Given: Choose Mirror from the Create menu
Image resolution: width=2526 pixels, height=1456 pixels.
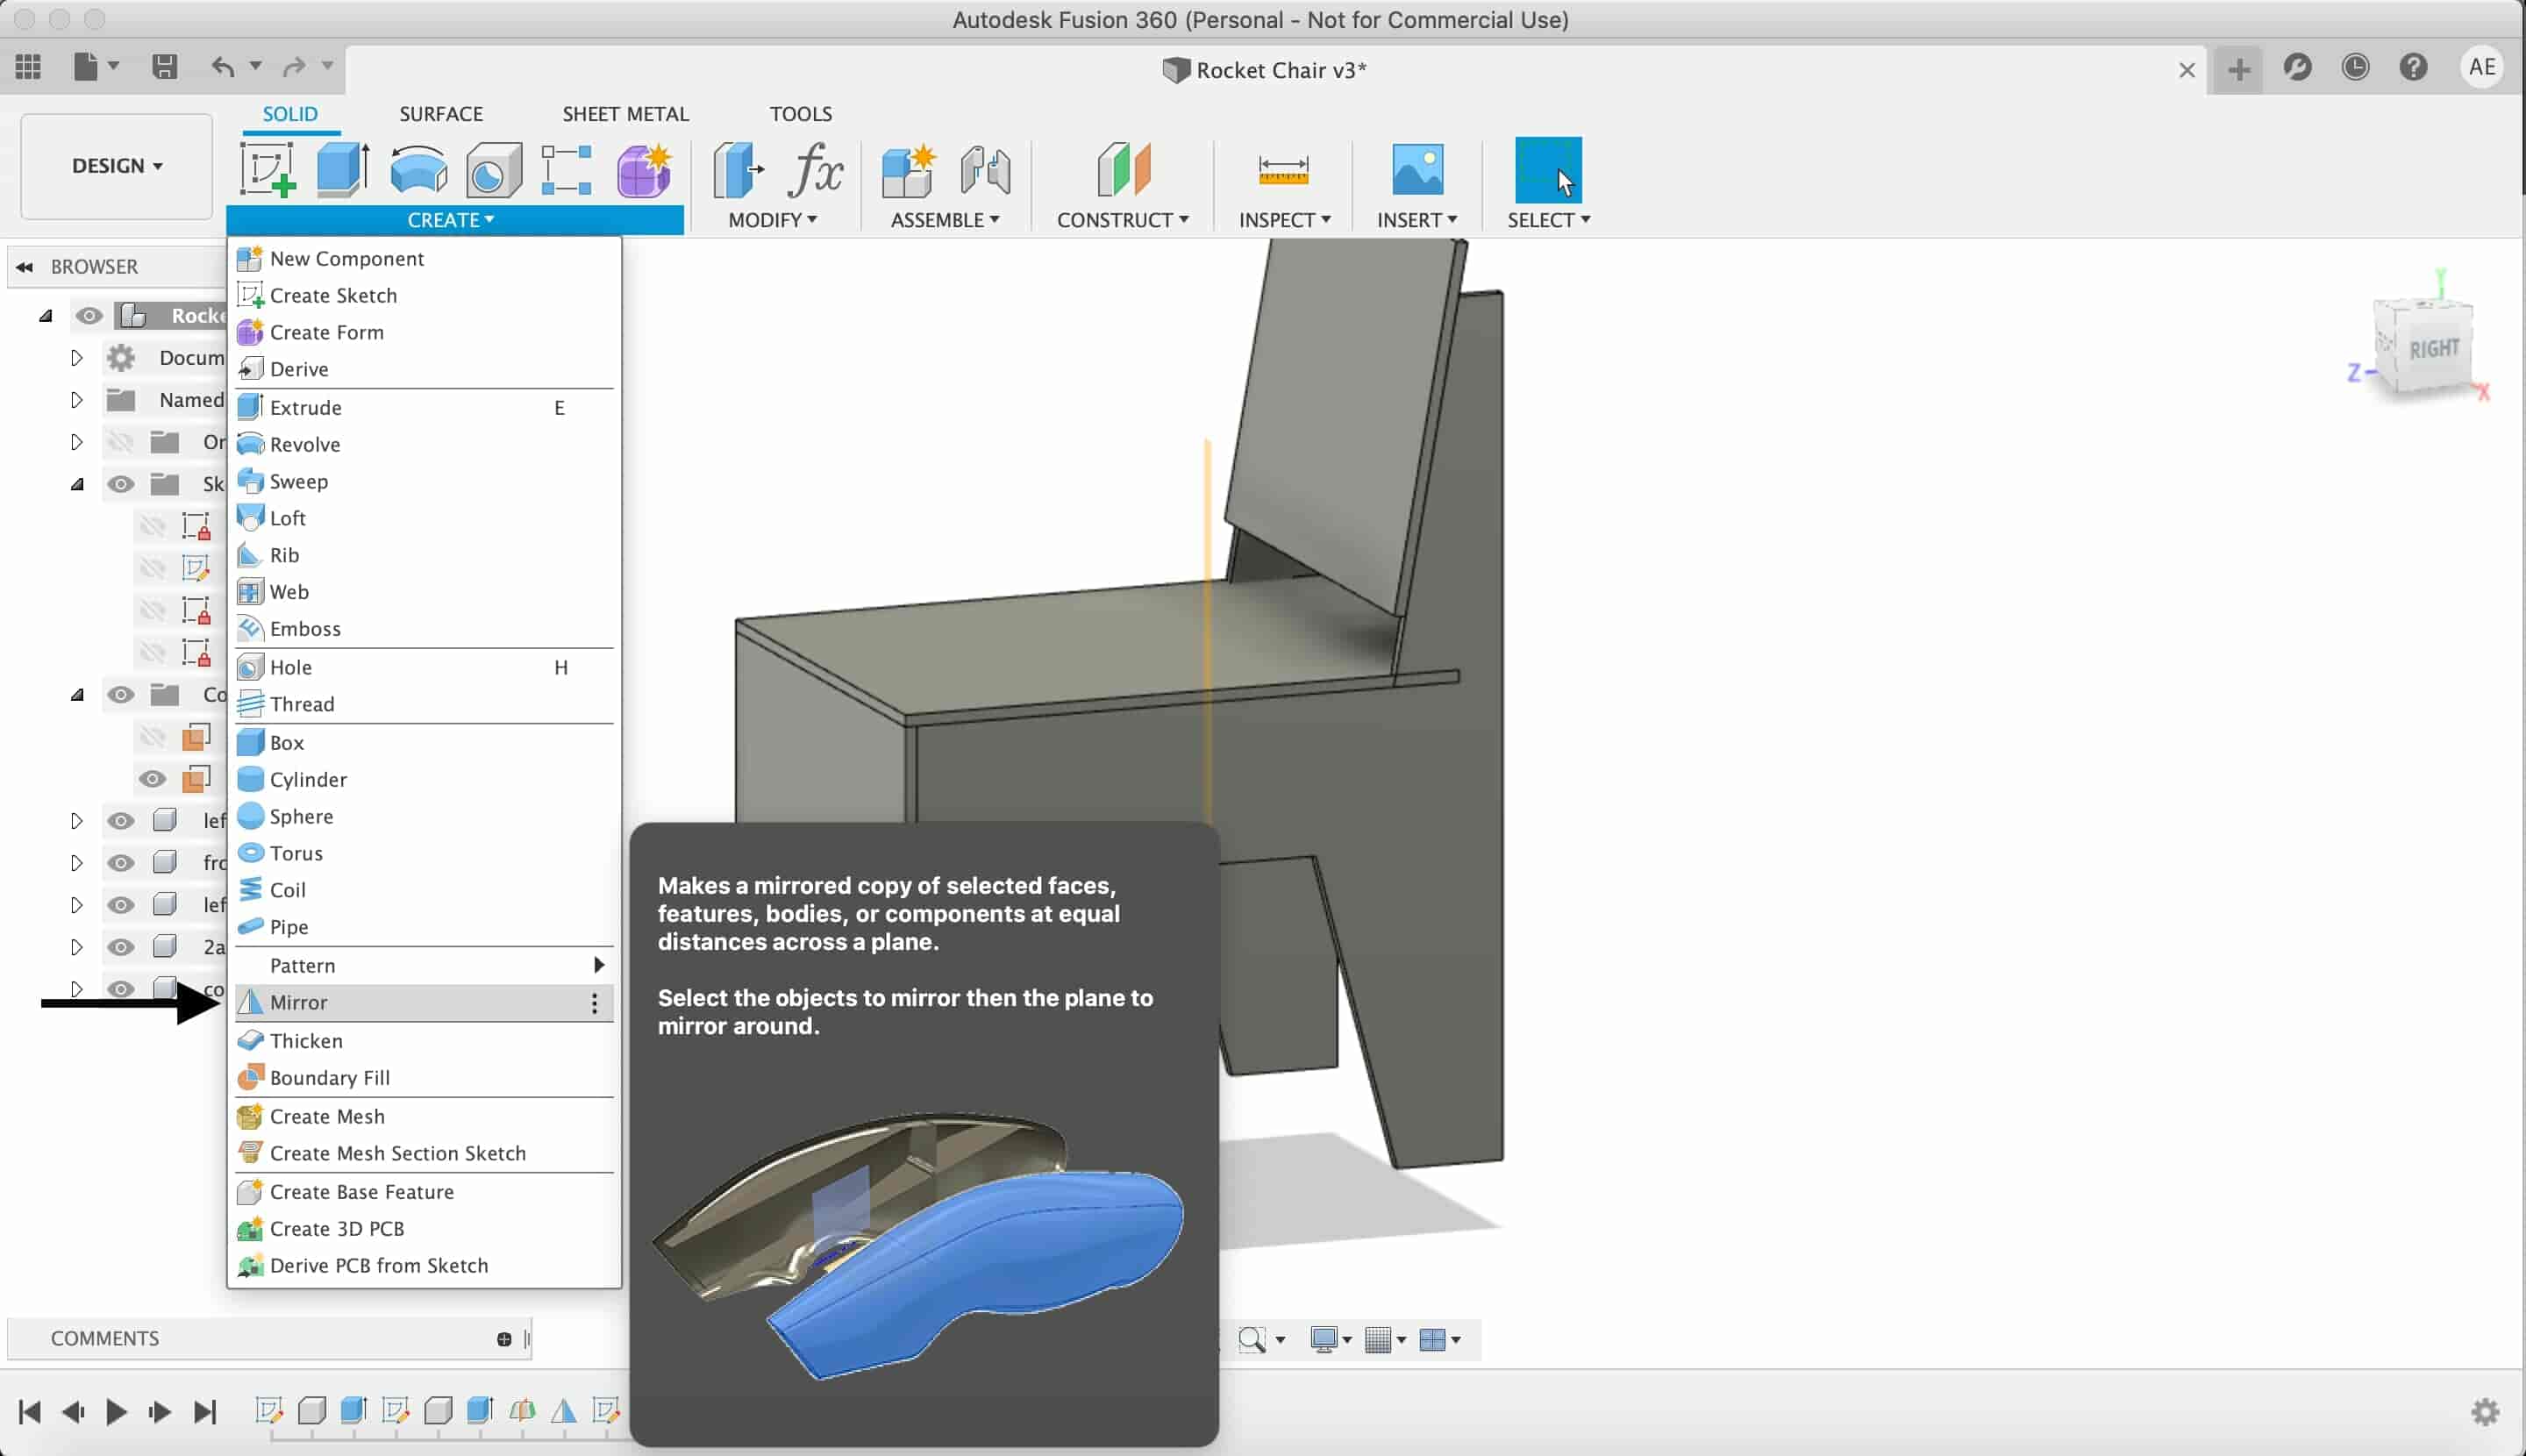Looking at the screenshot, I should pos(424,1002).
